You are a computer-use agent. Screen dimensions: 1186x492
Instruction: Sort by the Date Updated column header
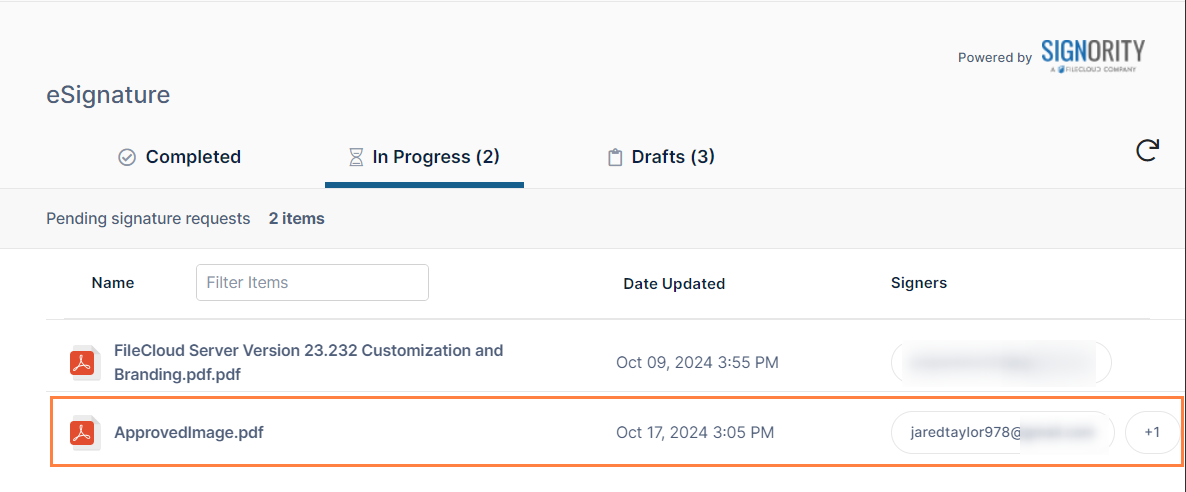tap(674, 284)
